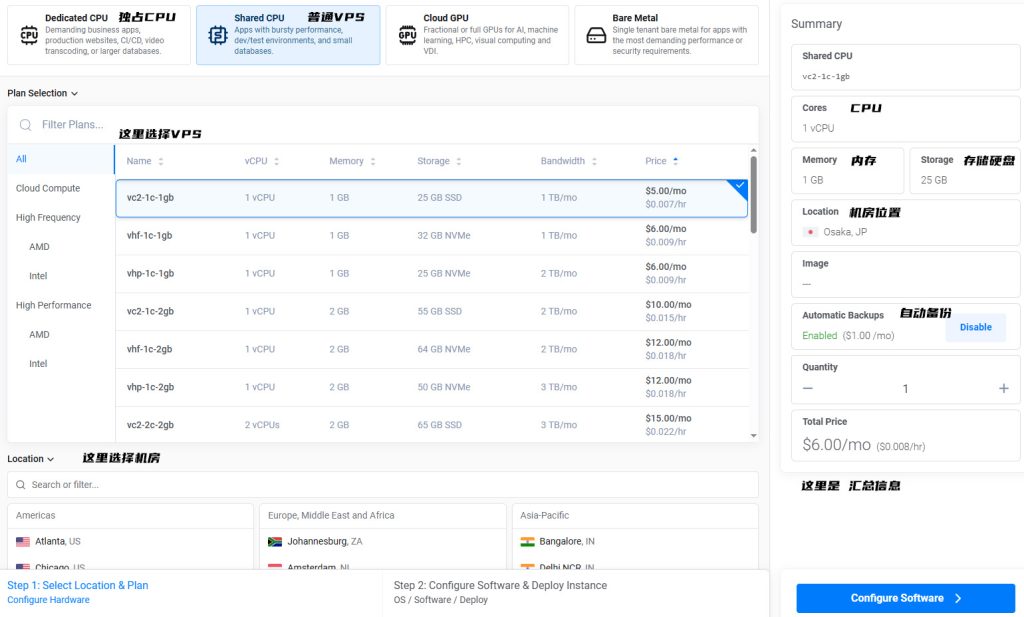Disable automatic backups
This screenshot has width=1024, height=617.
[x=976, y=327]
